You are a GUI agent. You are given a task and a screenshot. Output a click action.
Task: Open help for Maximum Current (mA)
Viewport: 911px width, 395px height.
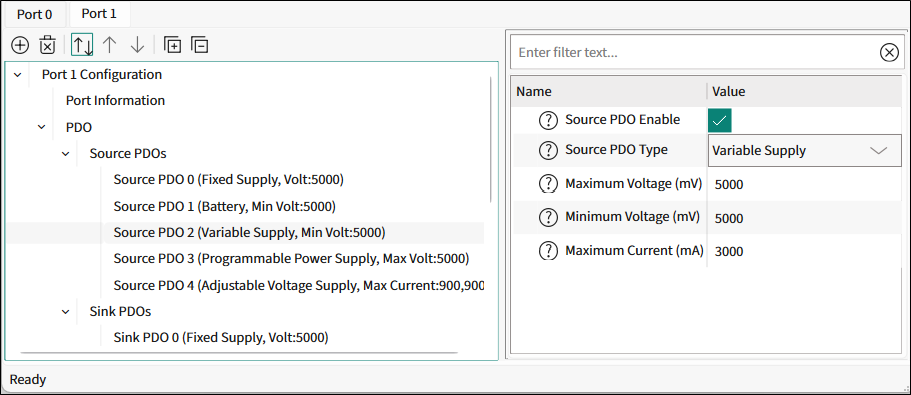tap(548, 251)
